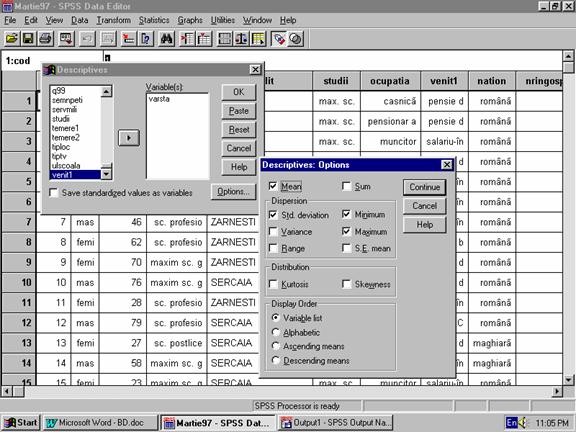Uncheck the Maximum checkbox

[346, 231]
